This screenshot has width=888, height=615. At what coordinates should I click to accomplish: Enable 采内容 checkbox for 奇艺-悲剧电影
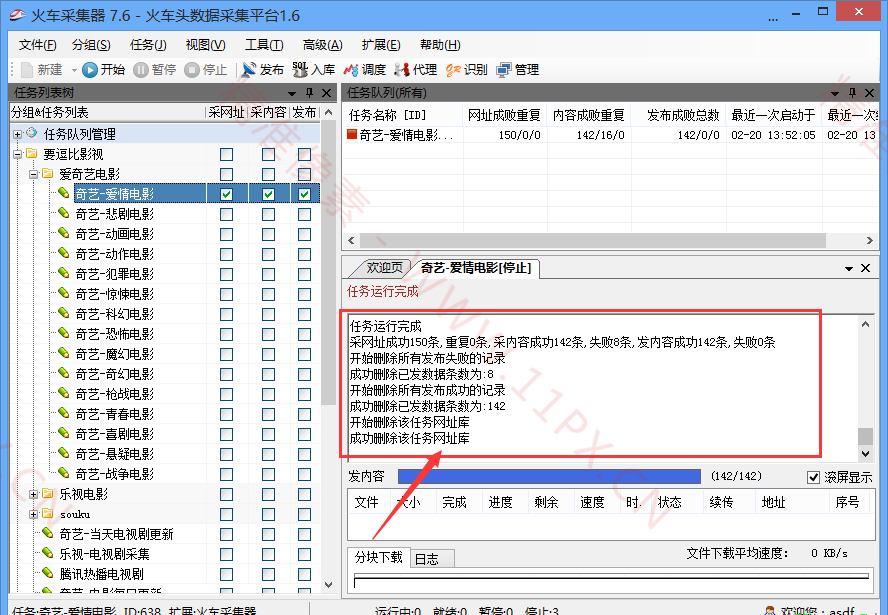pyautogui.click(x=268, y=214)
